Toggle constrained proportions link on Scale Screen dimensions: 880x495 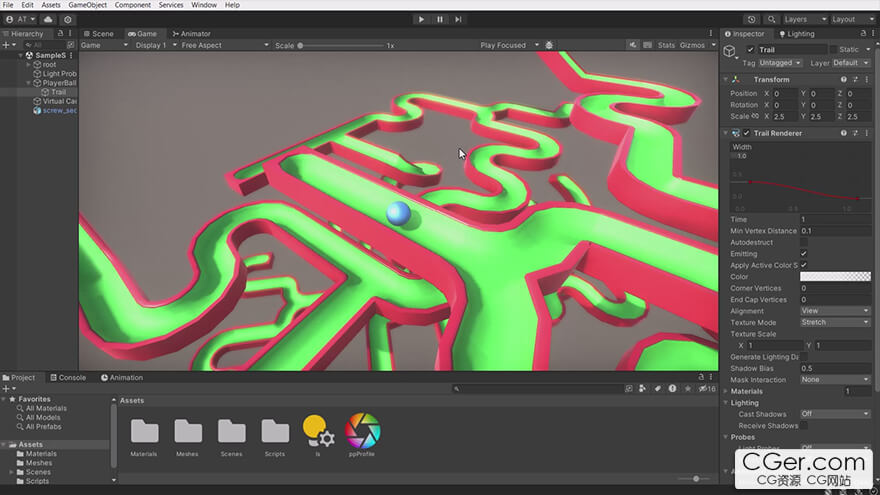755,116
